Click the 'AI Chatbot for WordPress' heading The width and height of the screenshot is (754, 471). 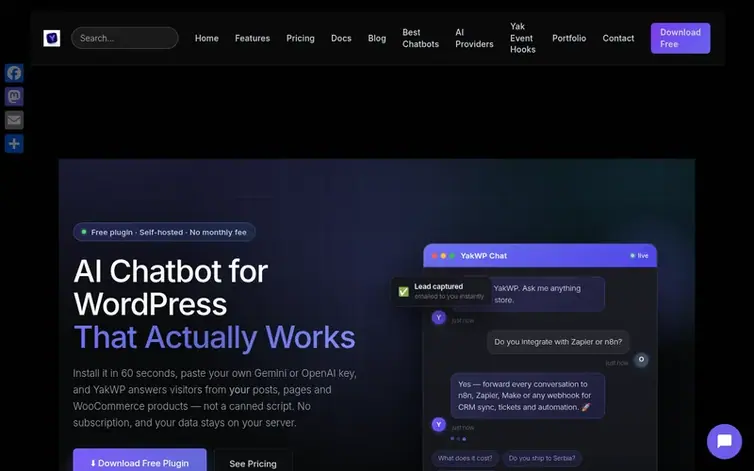coord(171,288)
